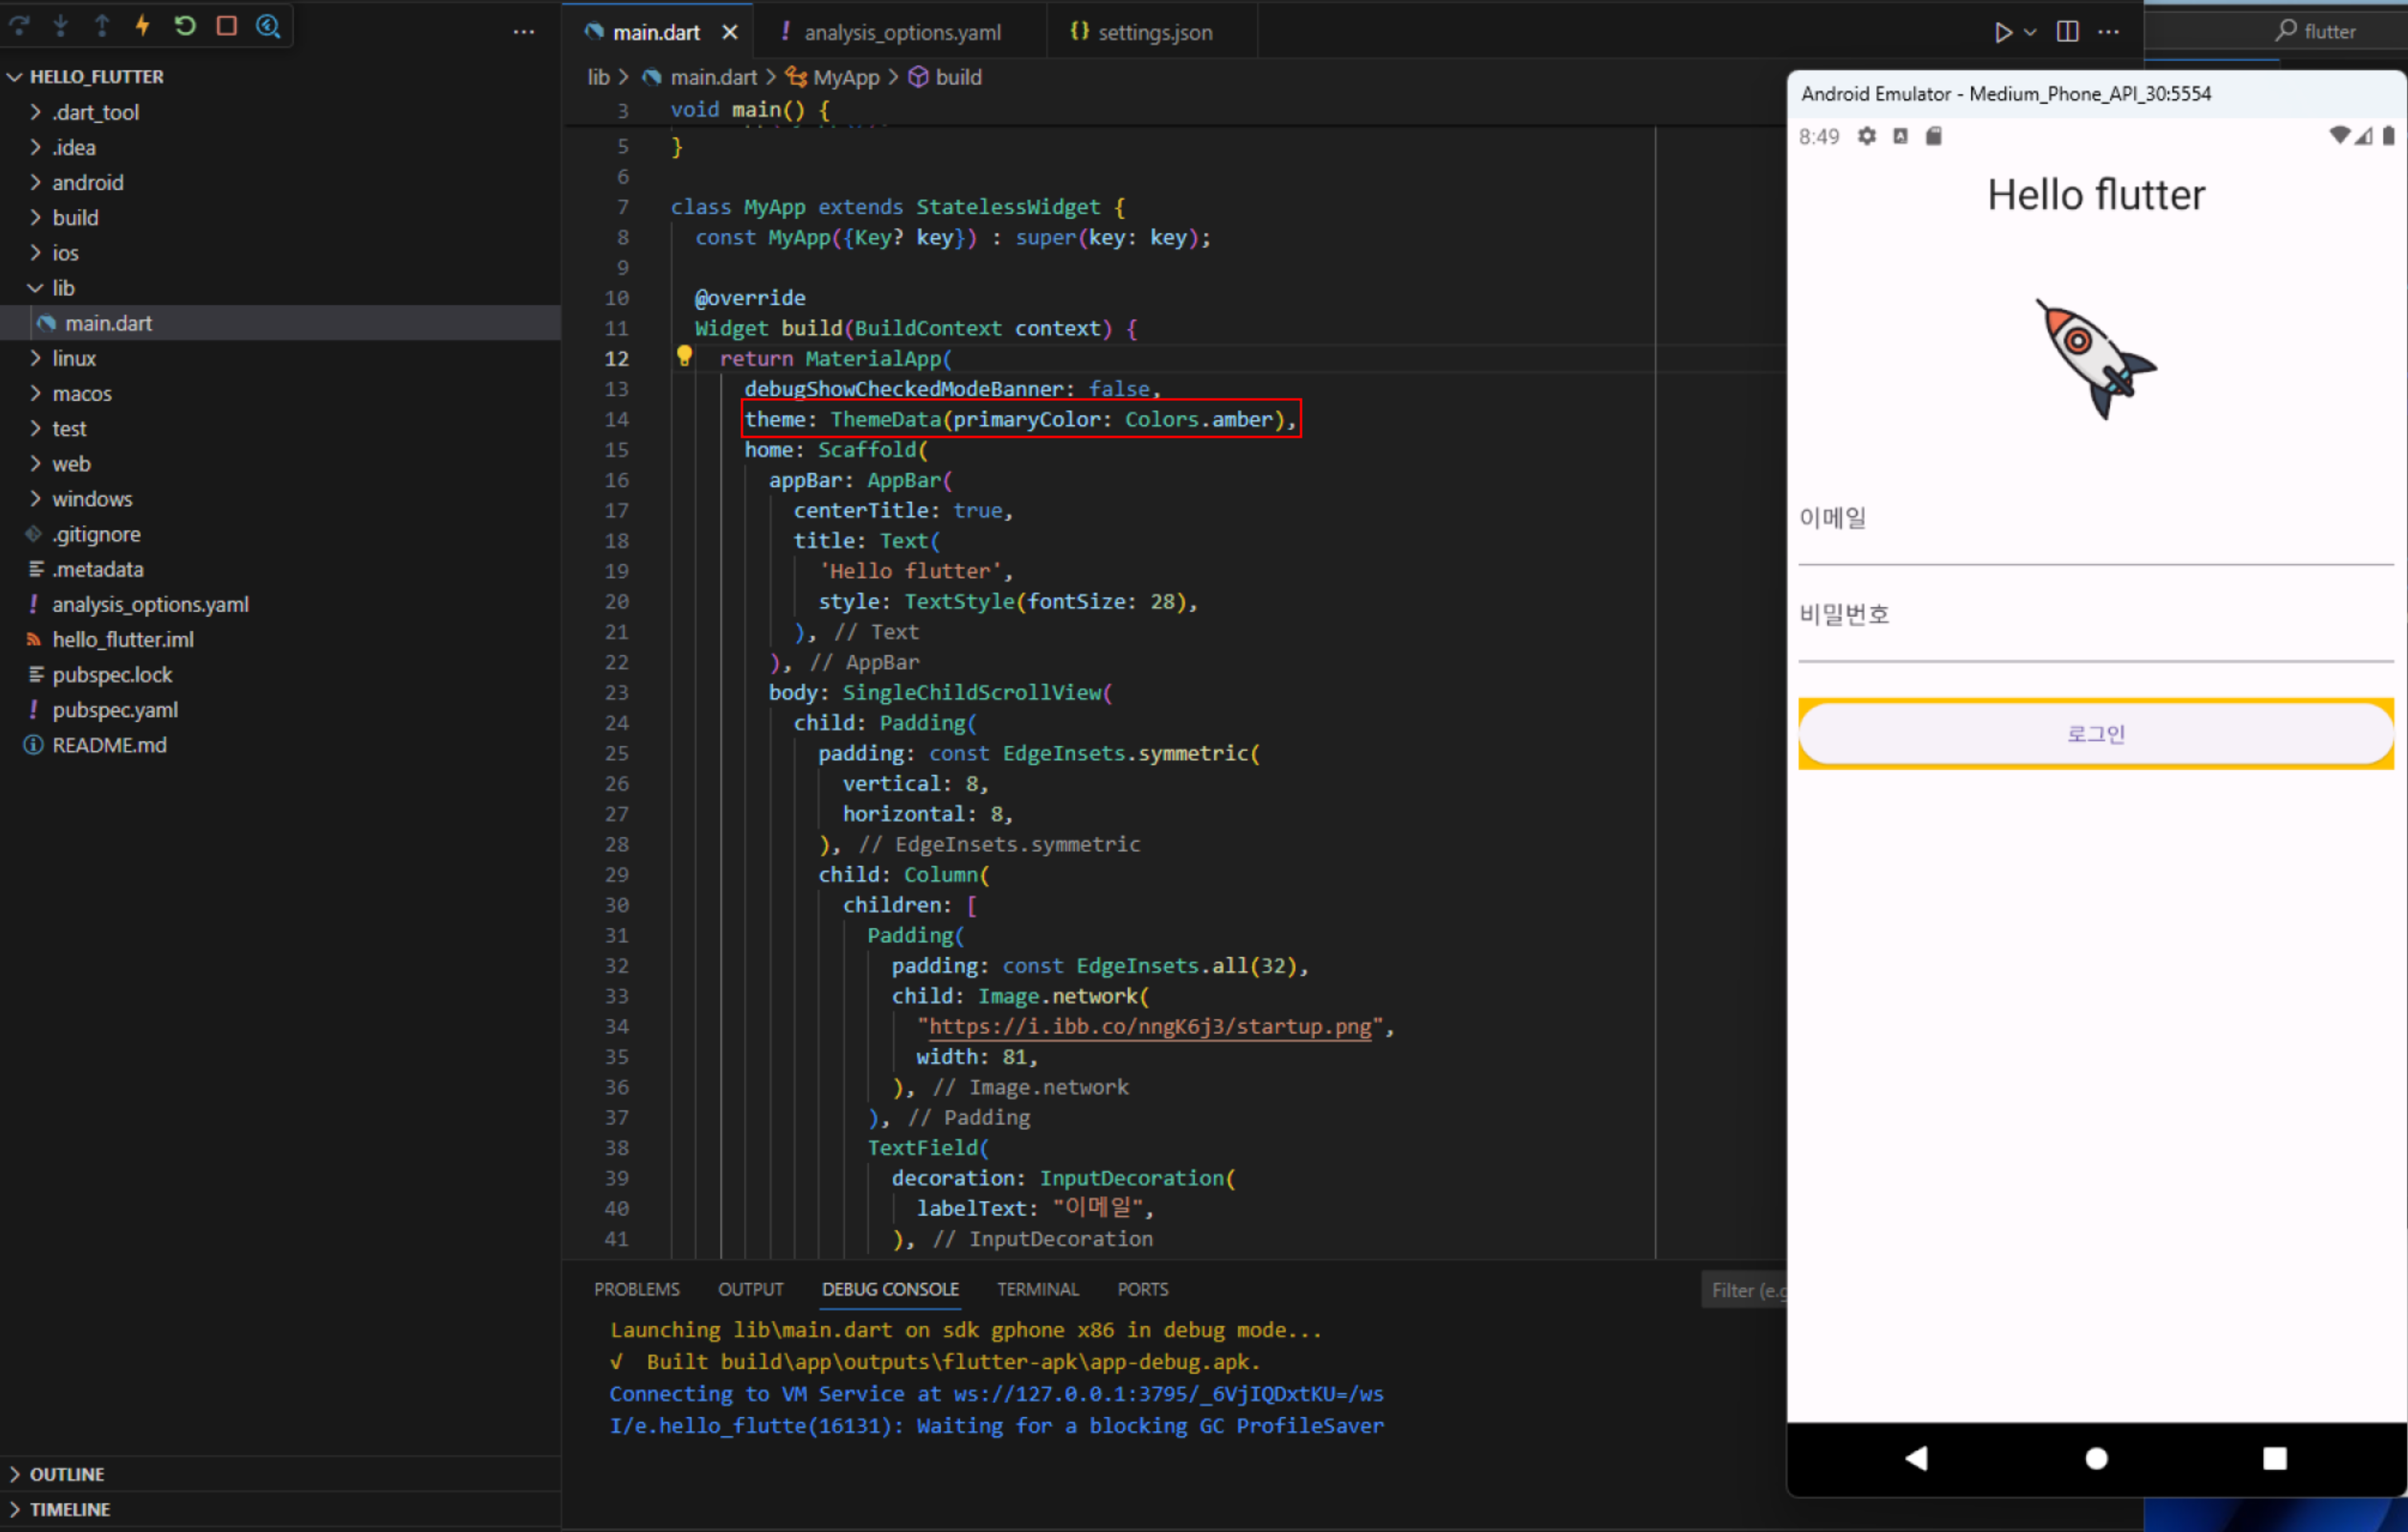2408x1532 pixels.
Task: Tap the 로그인 button in emulator
Action: pyautogui.click(x=2095, y=734)
